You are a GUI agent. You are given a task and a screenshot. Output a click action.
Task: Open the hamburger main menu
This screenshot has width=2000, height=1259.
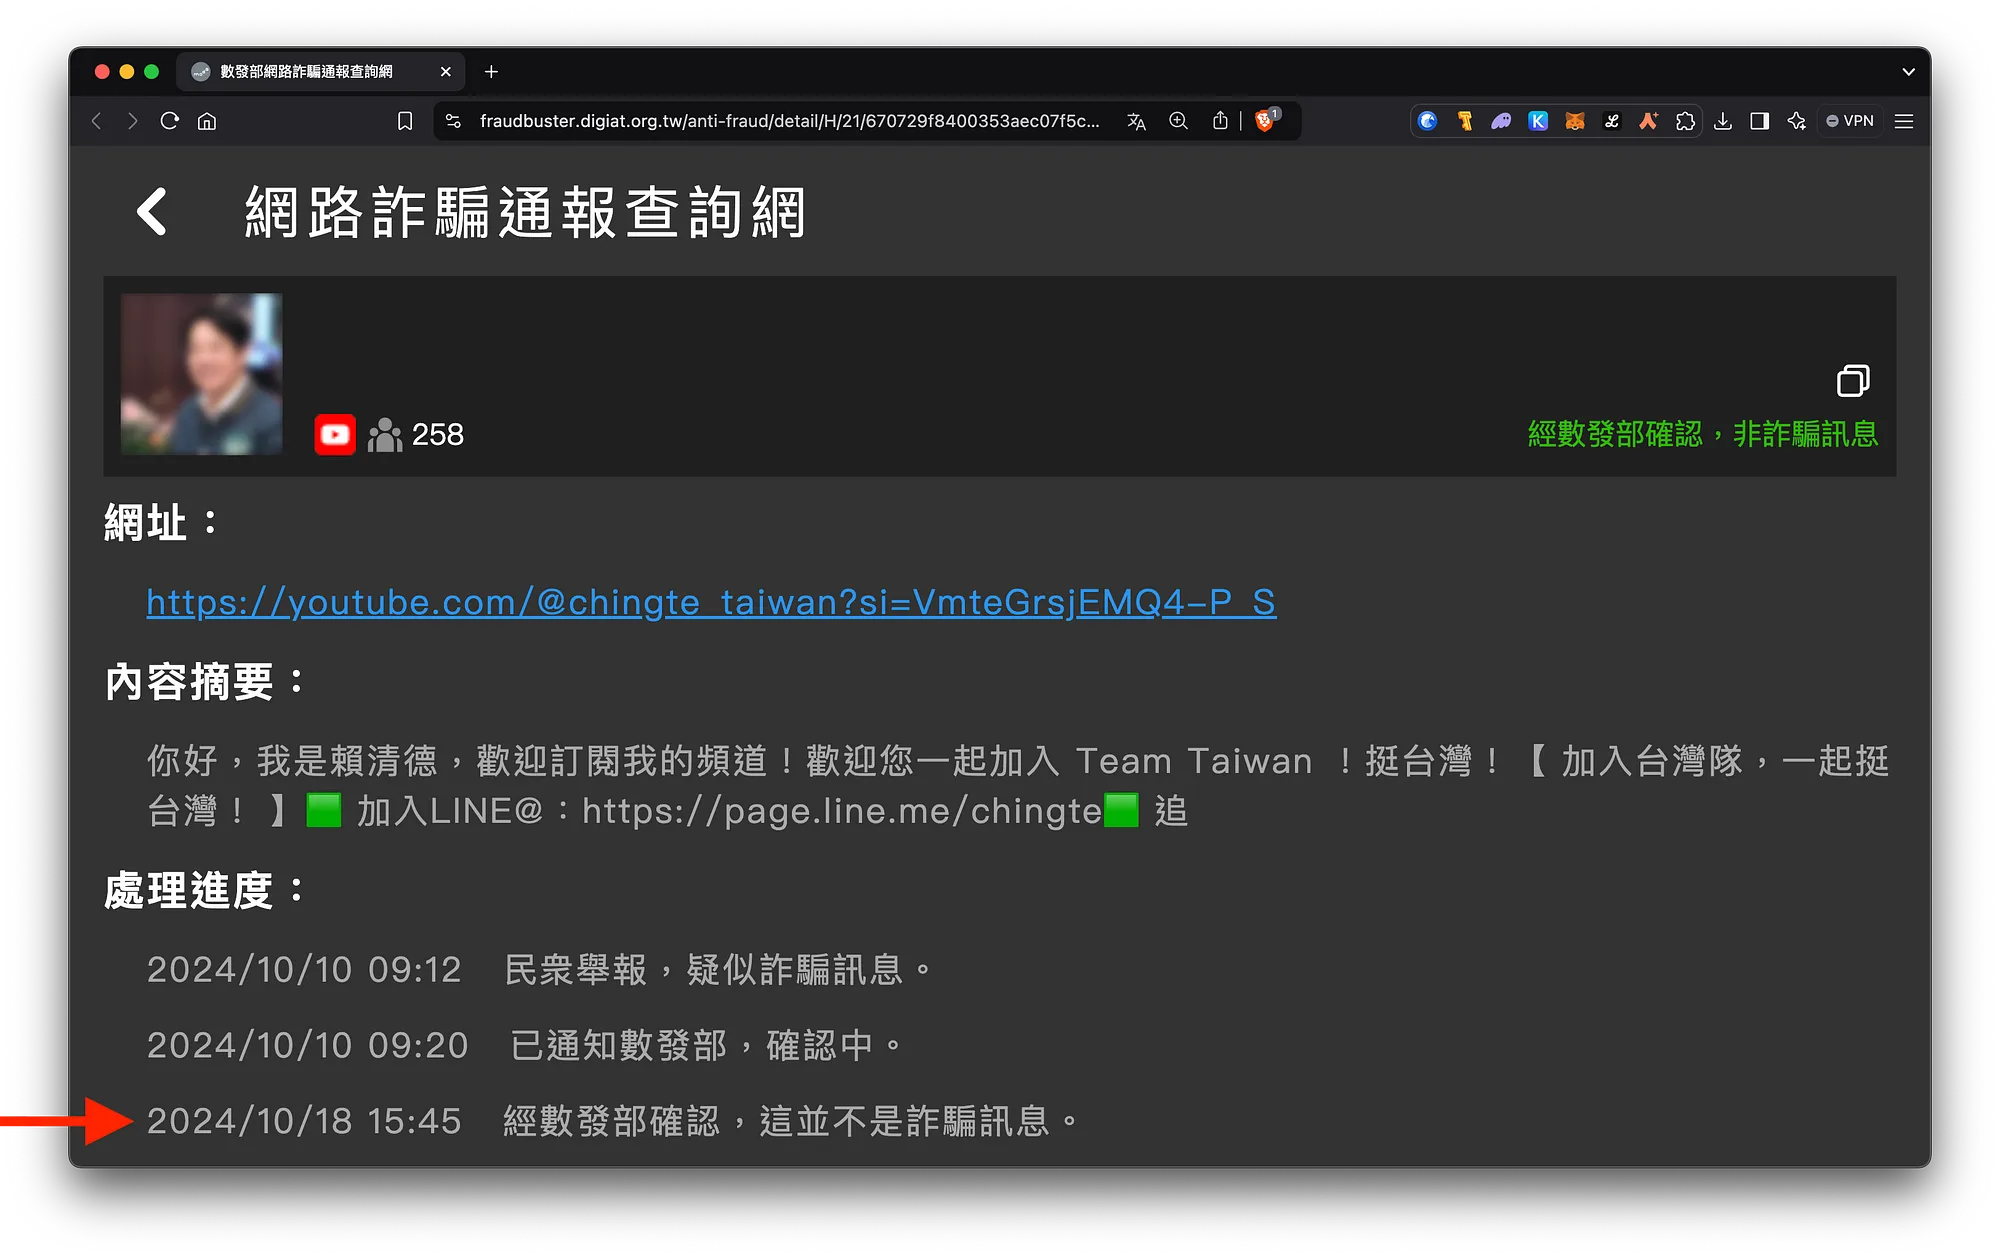[1904, 121]
